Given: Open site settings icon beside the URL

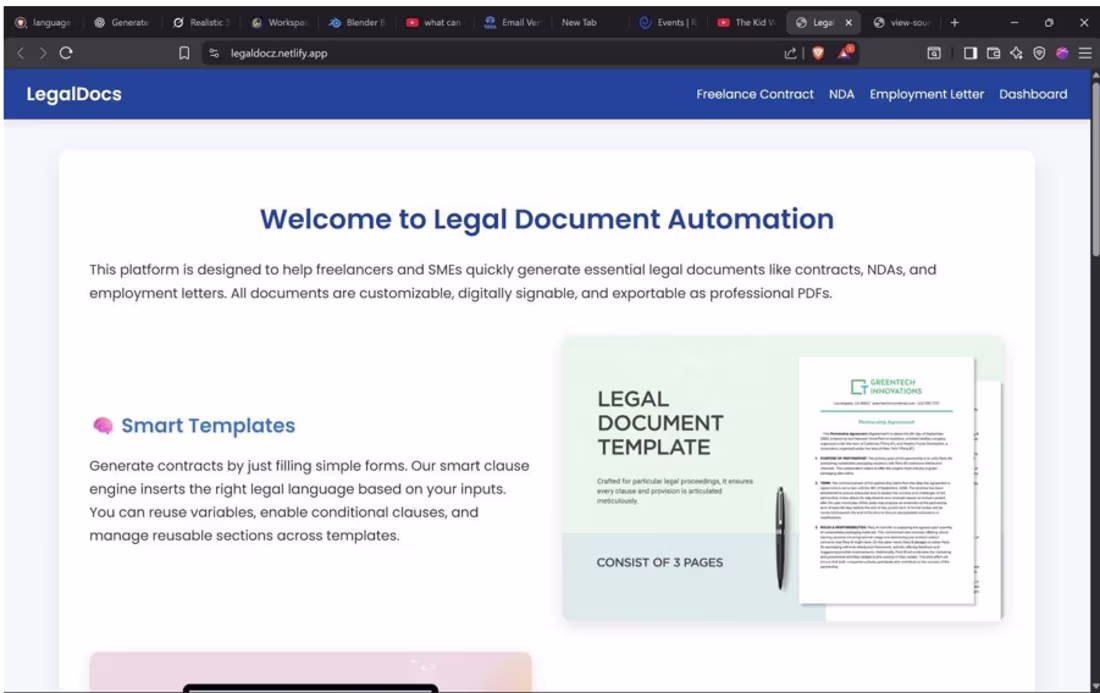Looking at the screenshot, I should coord(214,53).
